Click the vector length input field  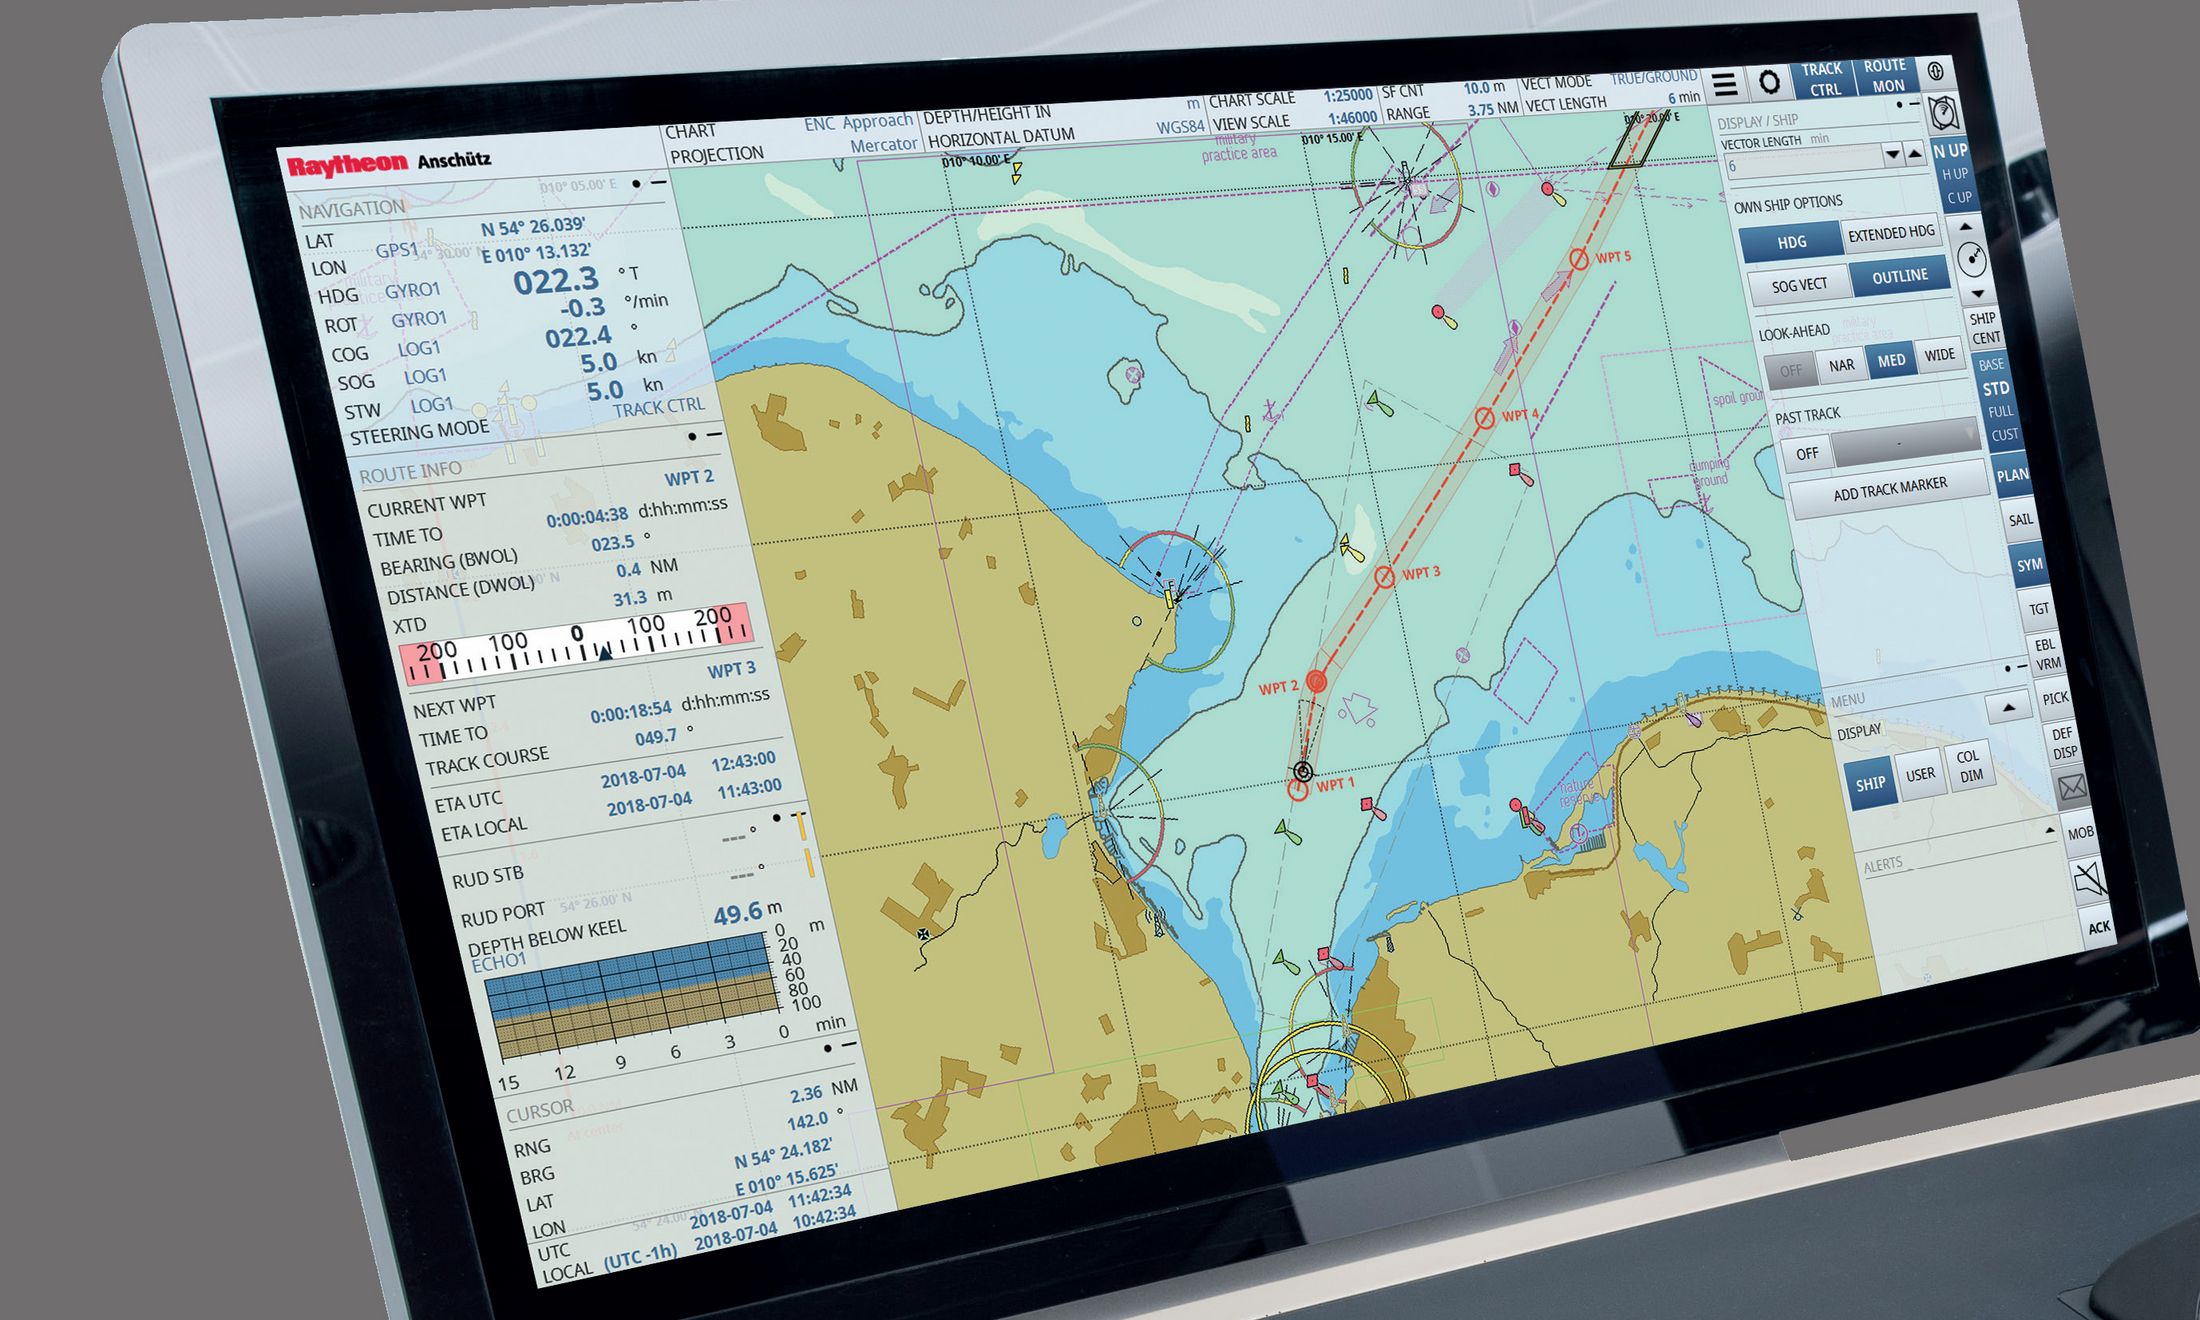tap(1802, 163)
